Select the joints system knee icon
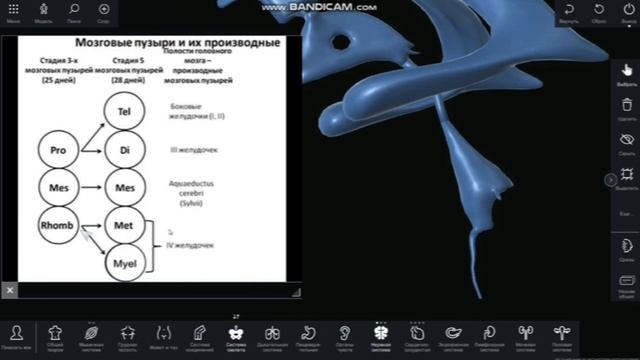The image size is (640, 360). [x=200, y=333]
